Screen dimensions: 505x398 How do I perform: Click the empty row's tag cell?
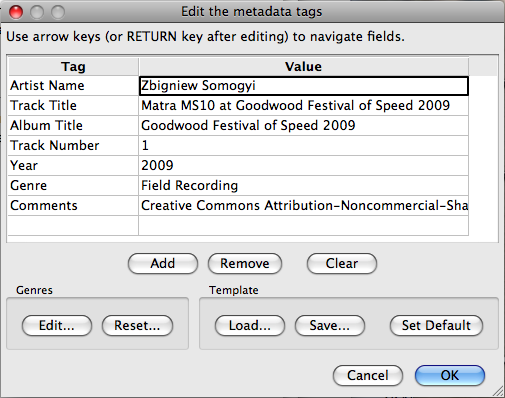tap(73, 226)
